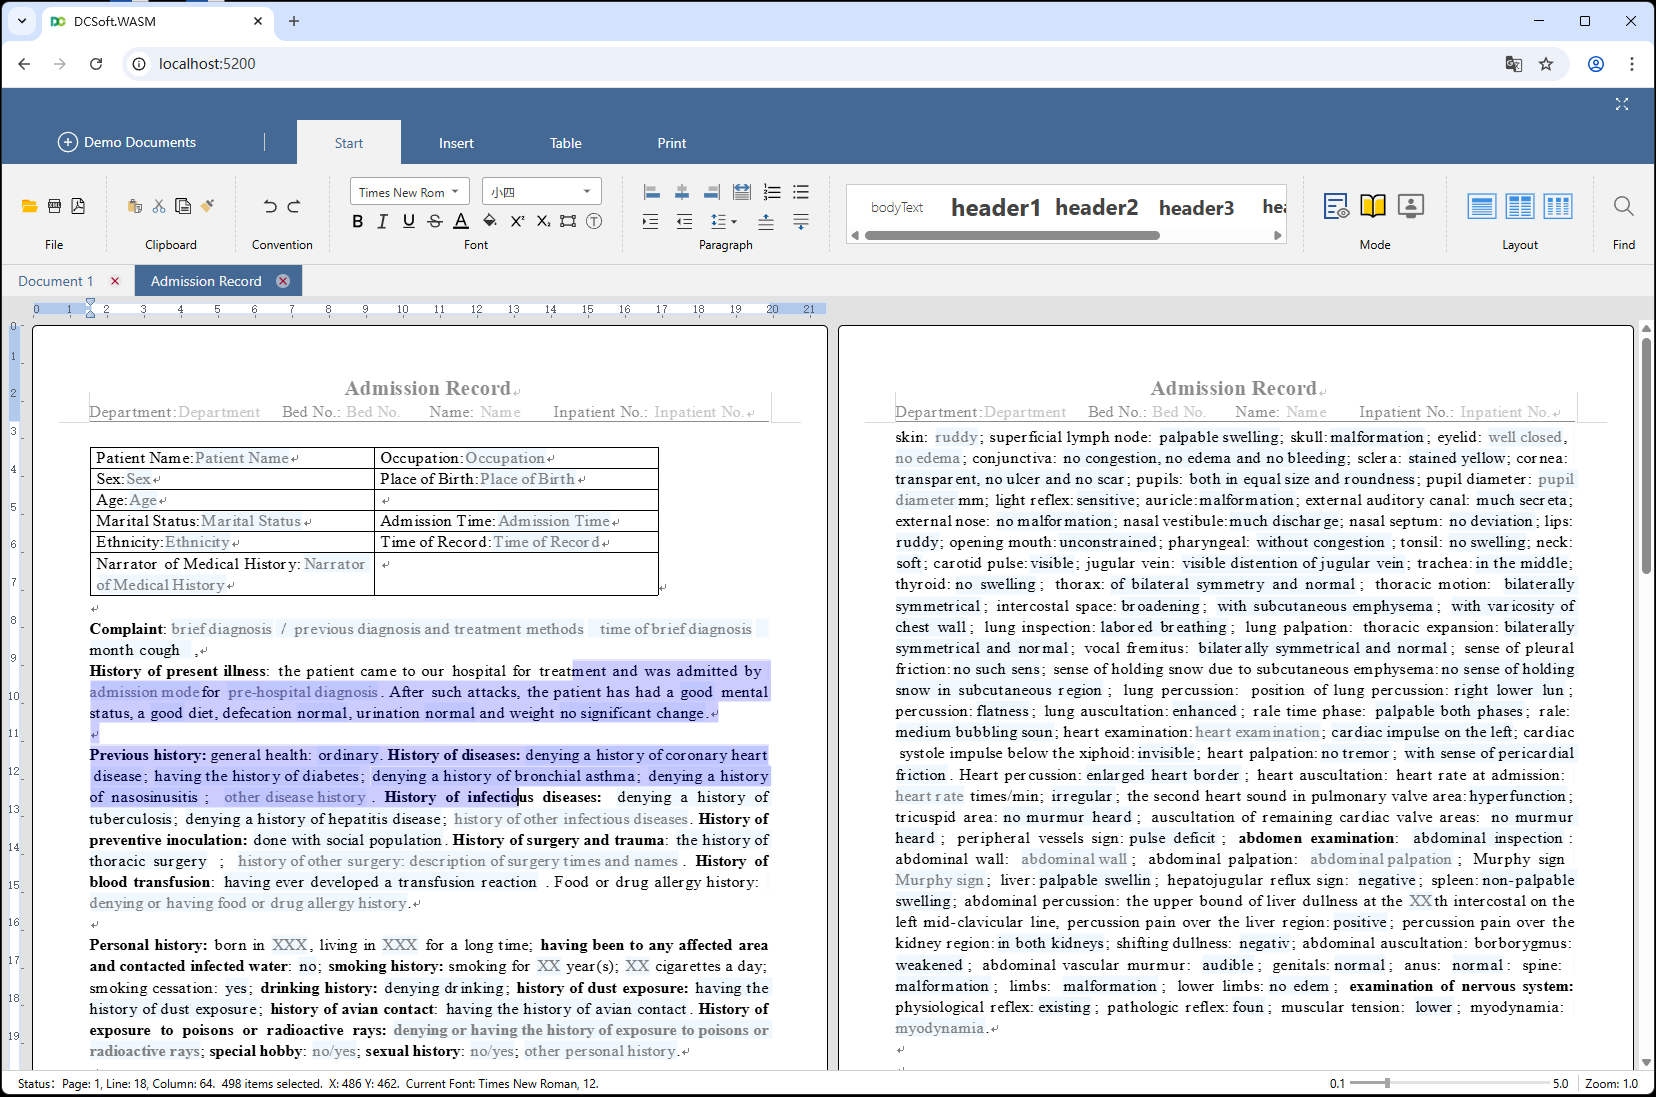
Task: Apply superscript formatting
Action: coord(517,221)
